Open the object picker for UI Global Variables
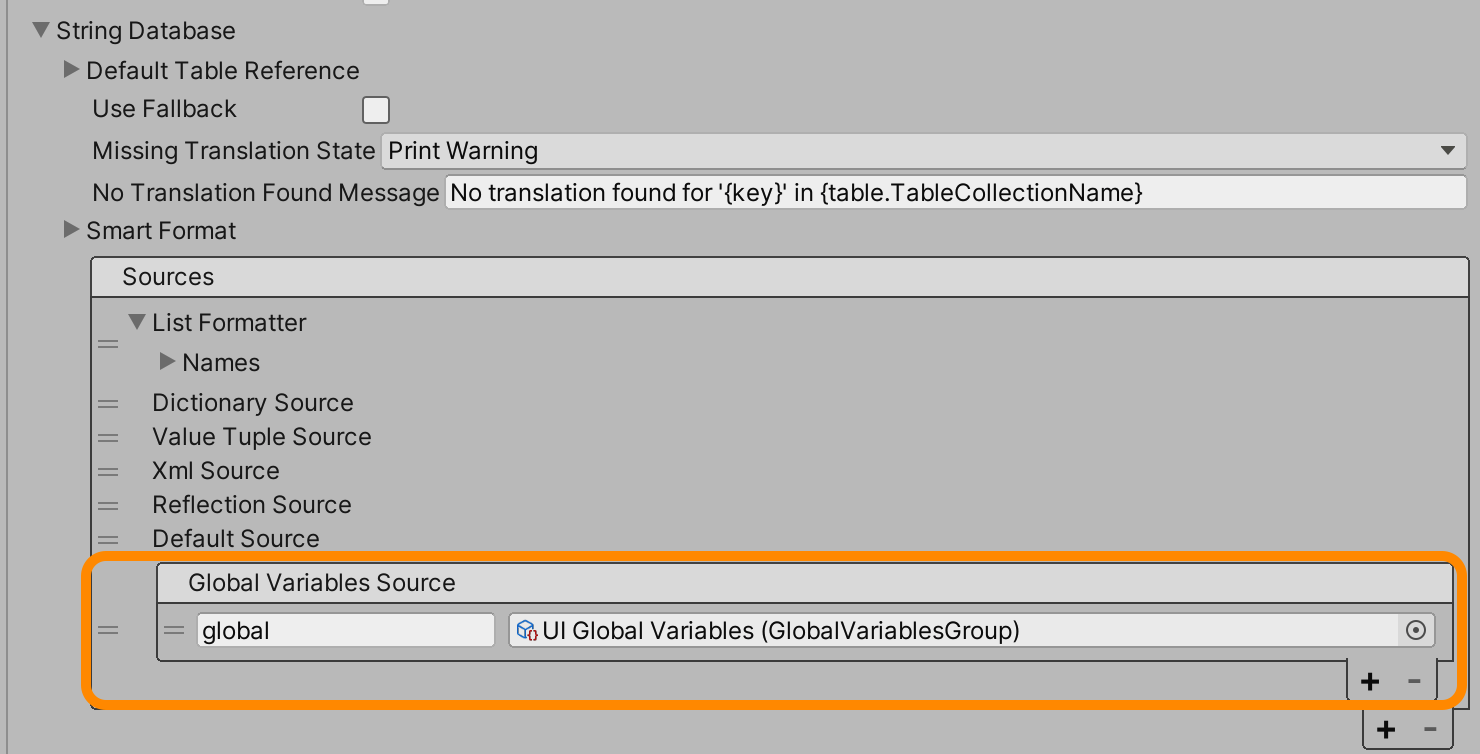1480x754 pixels. (1417, 630)
